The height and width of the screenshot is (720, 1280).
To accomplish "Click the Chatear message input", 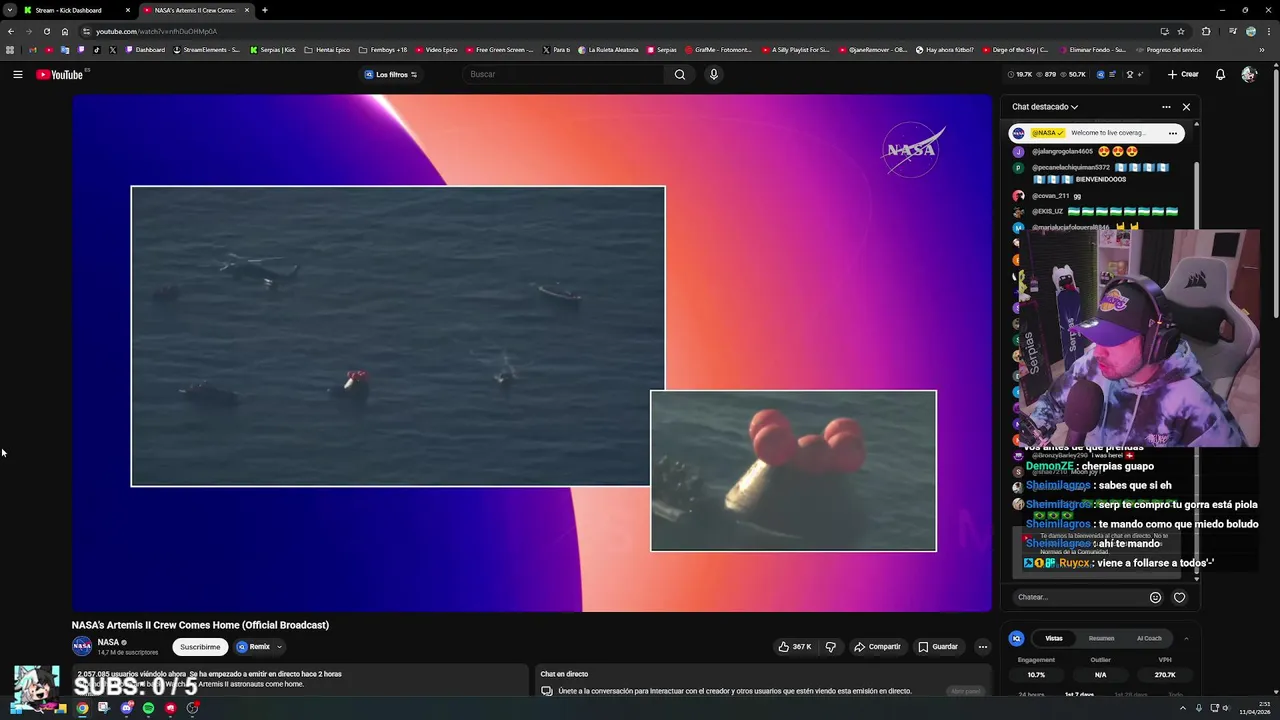I will coord(1078,597).
